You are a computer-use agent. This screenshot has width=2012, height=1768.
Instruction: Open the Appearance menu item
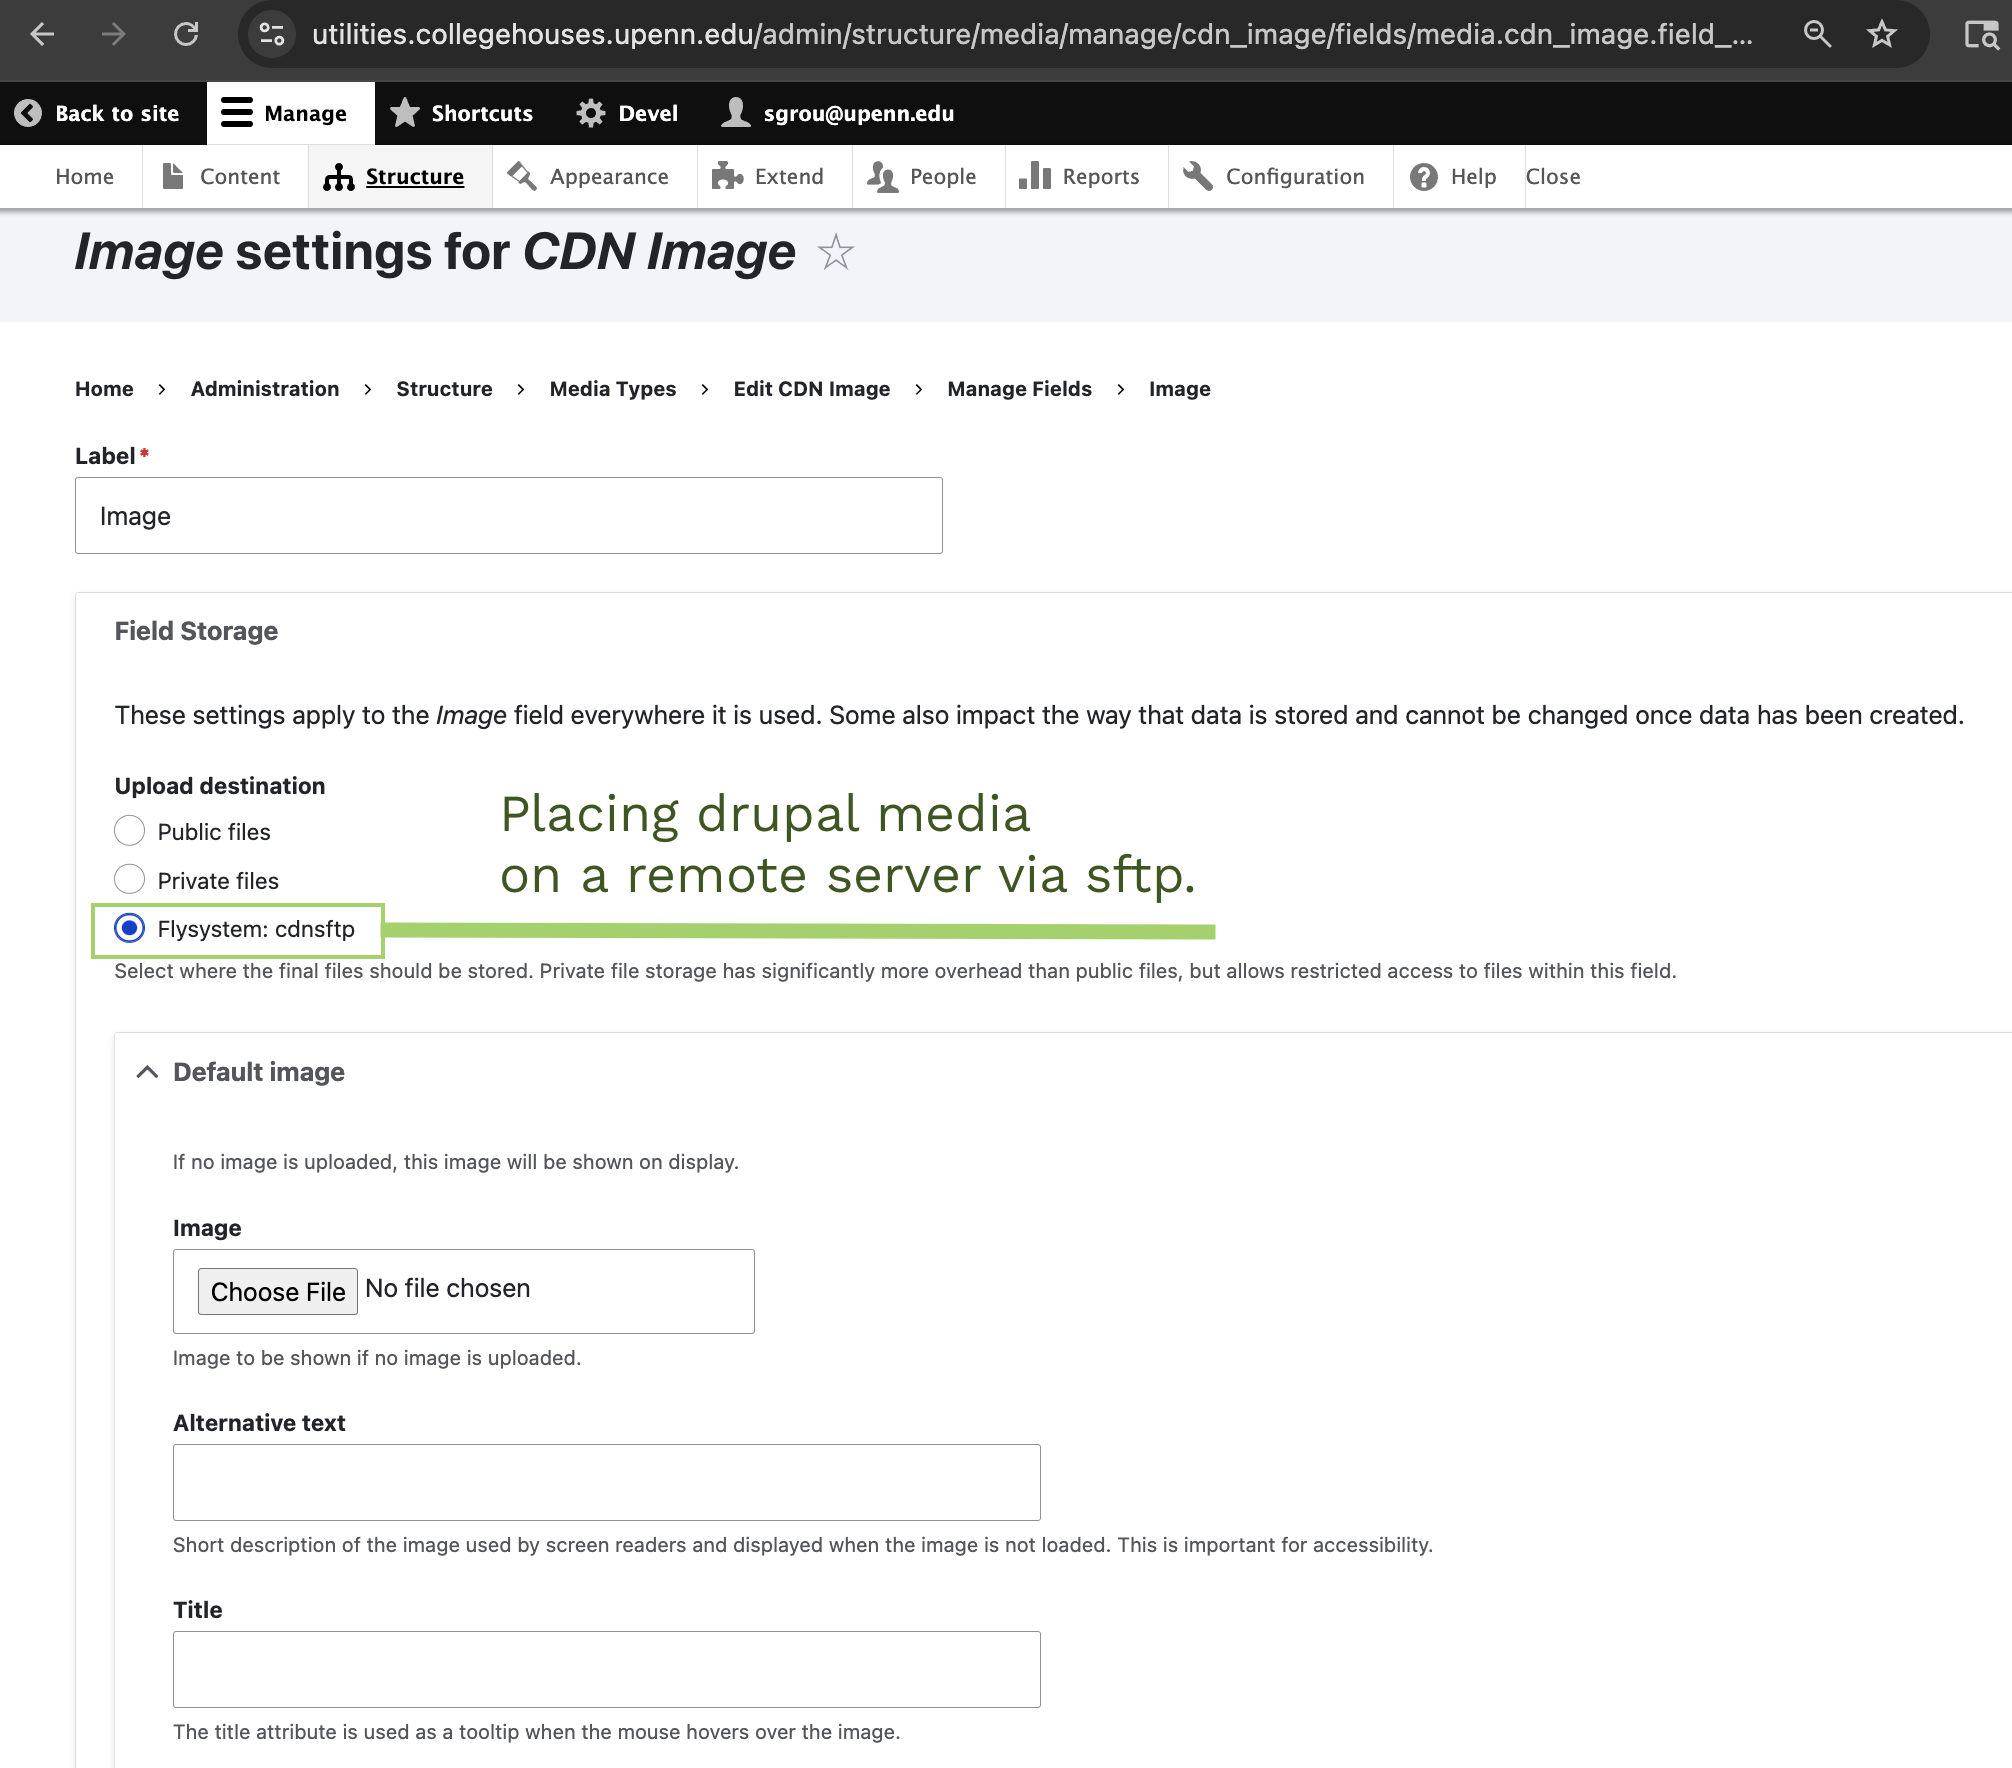point(609,176)
